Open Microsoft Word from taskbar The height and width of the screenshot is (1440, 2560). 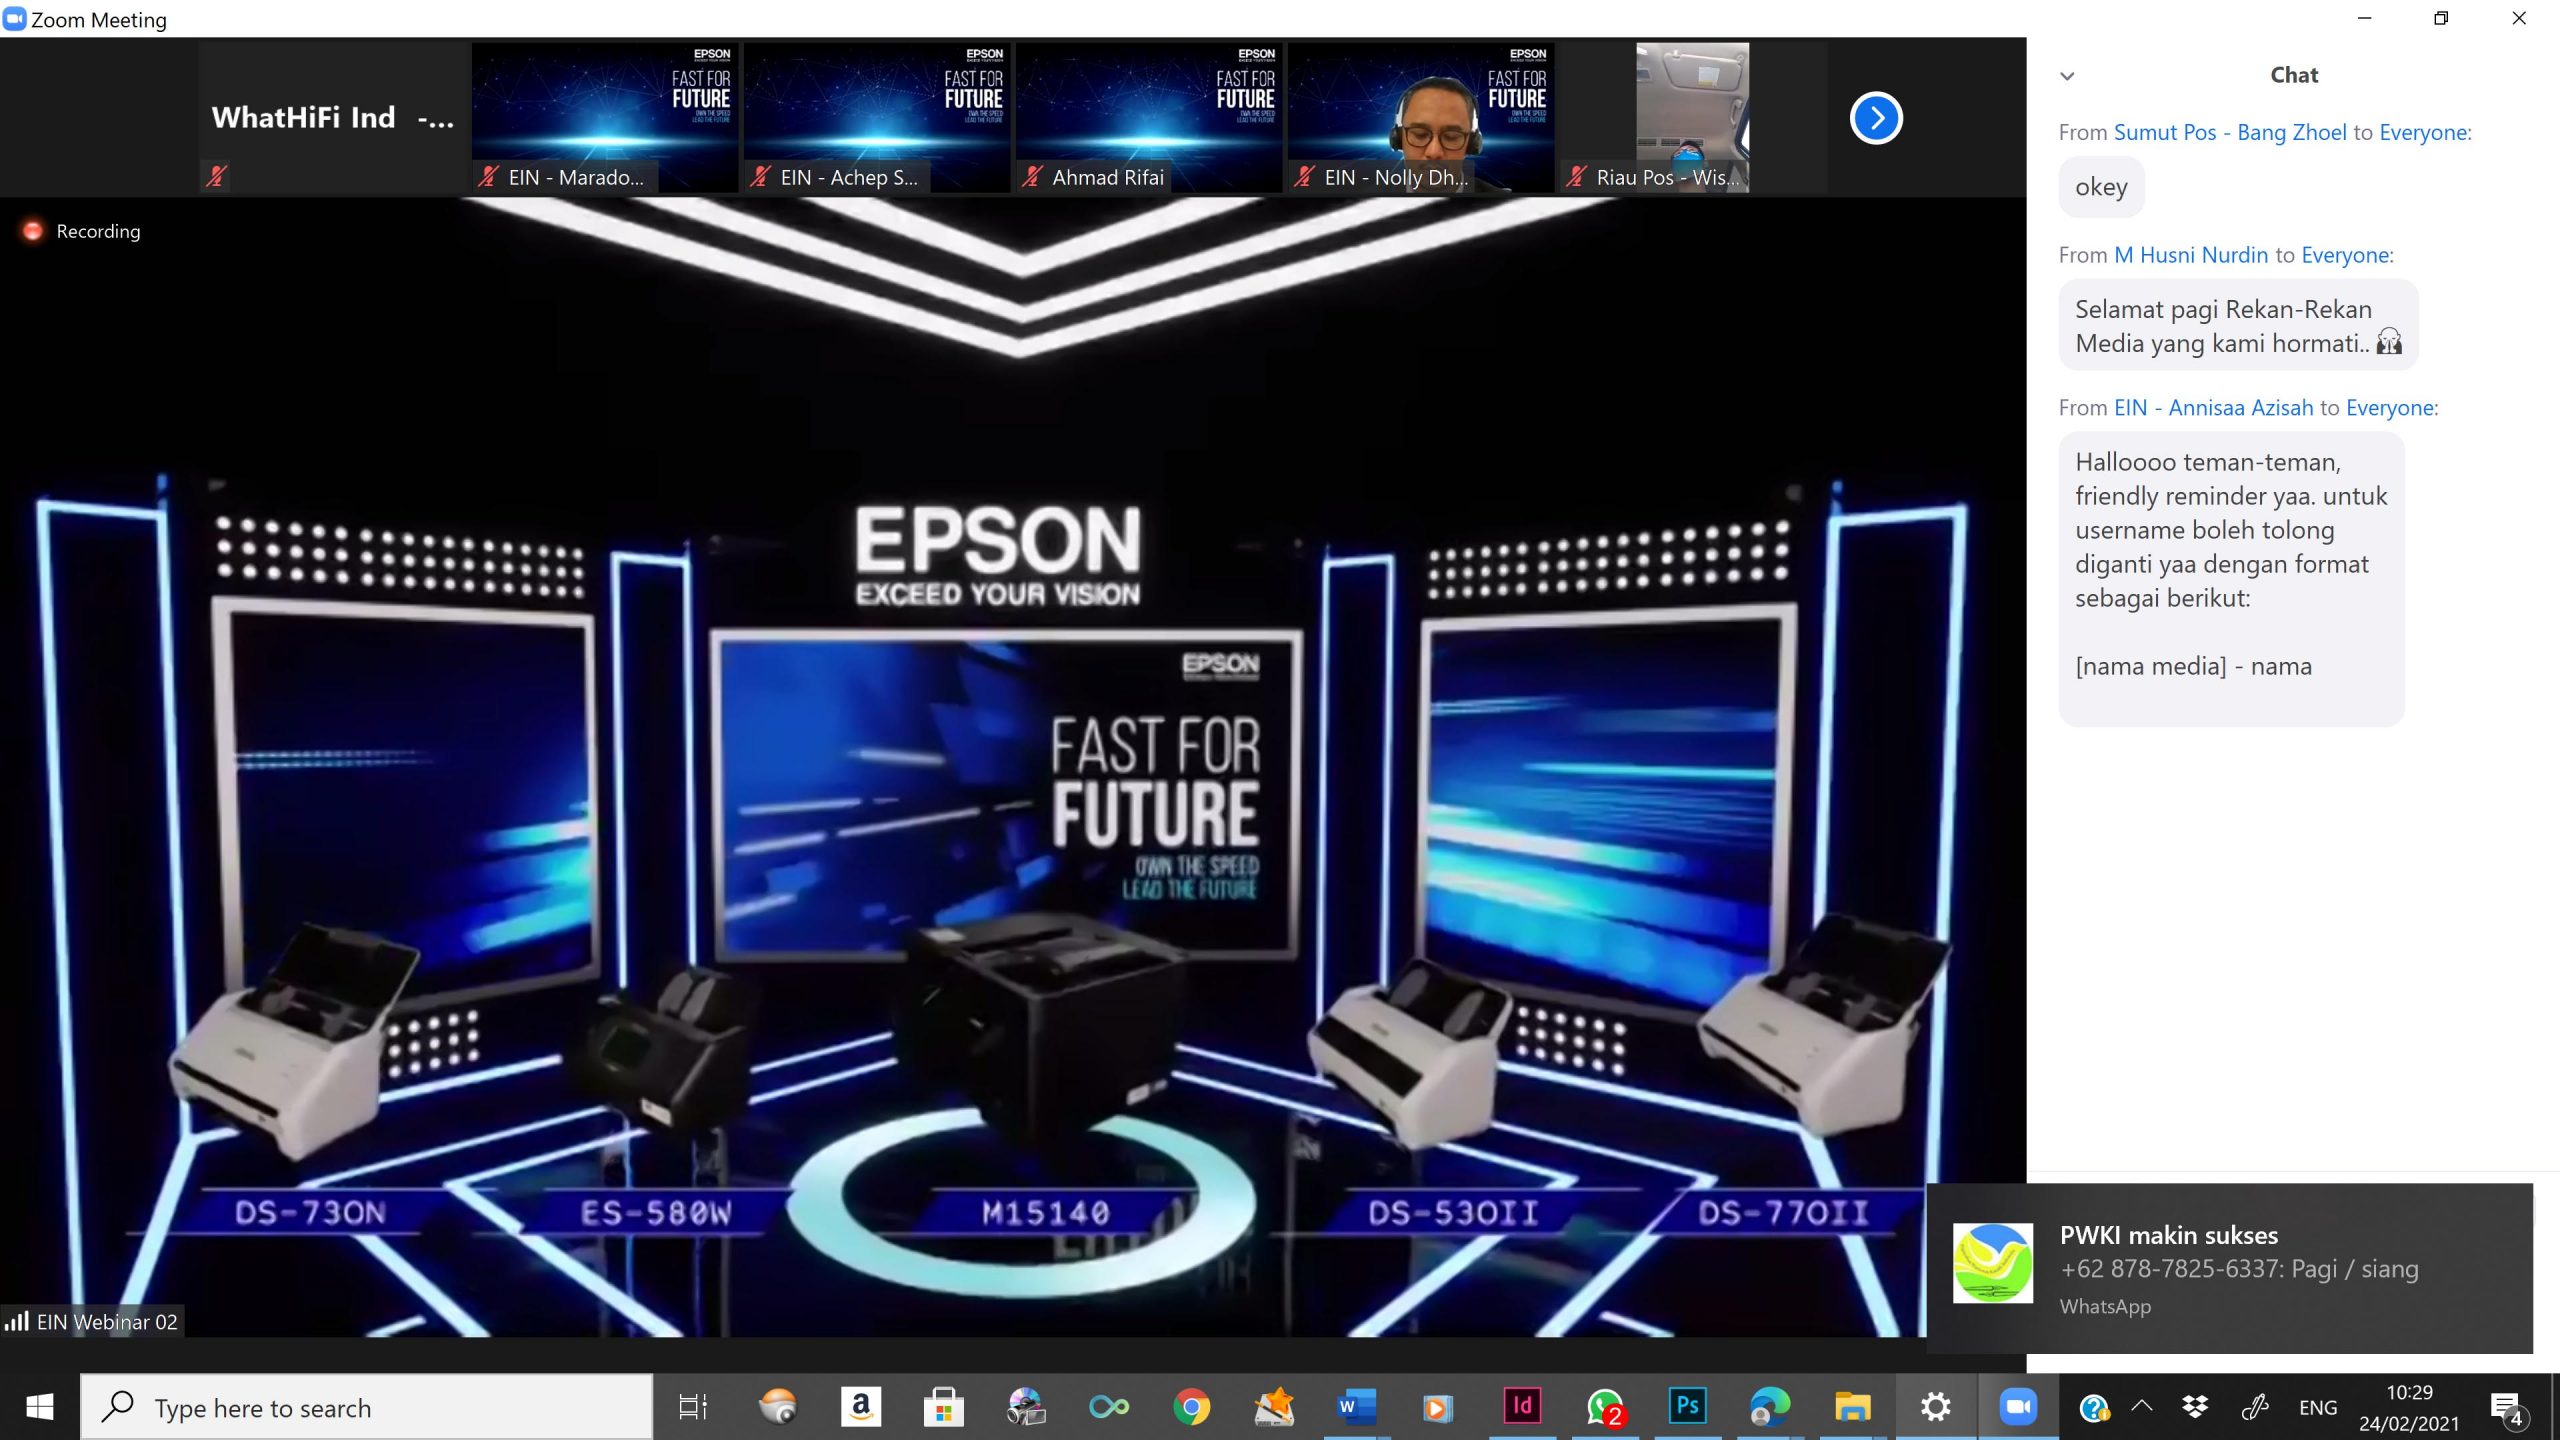[1356, 1407]
